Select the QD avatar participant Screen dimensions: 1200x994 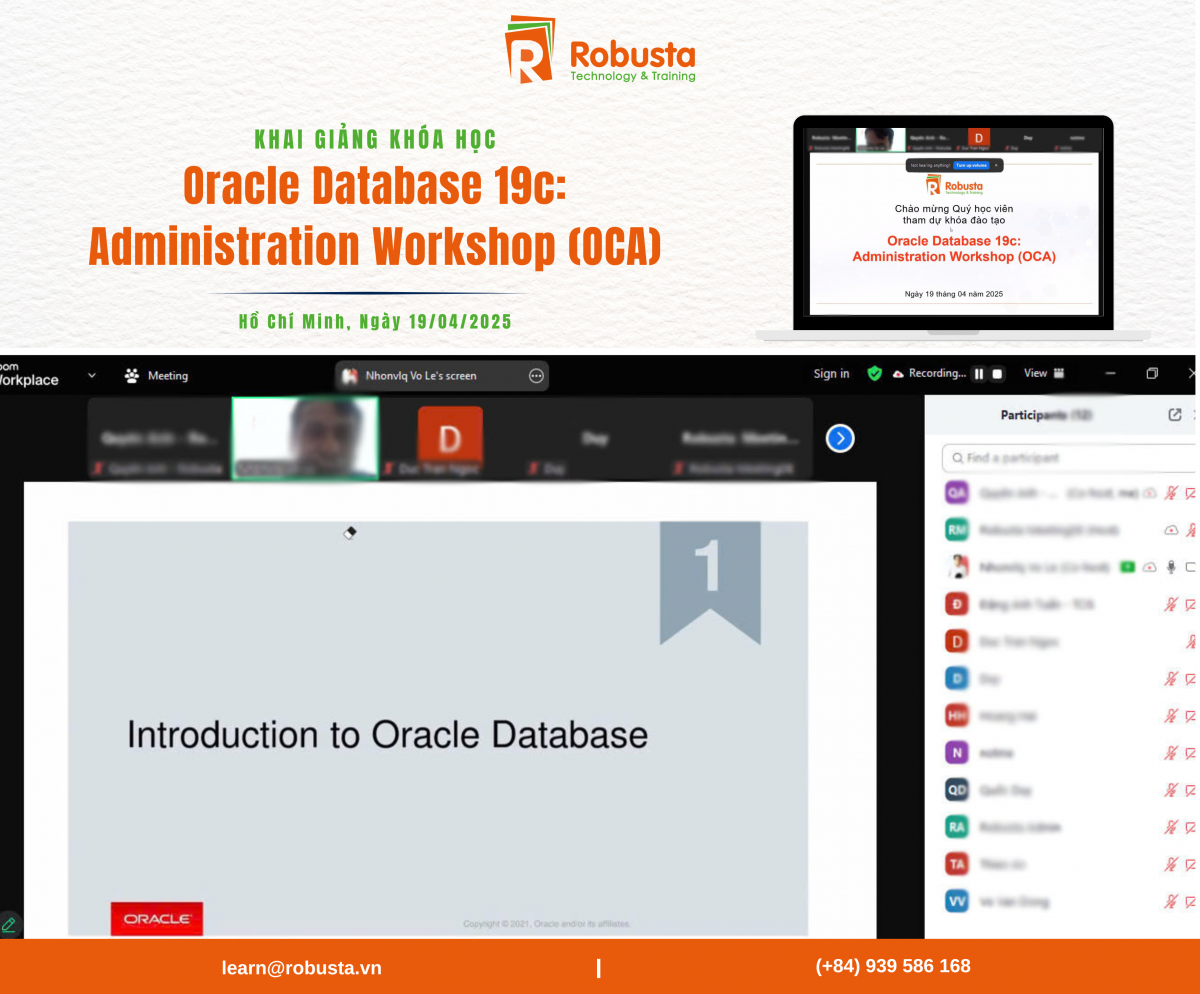pos(957,789)
